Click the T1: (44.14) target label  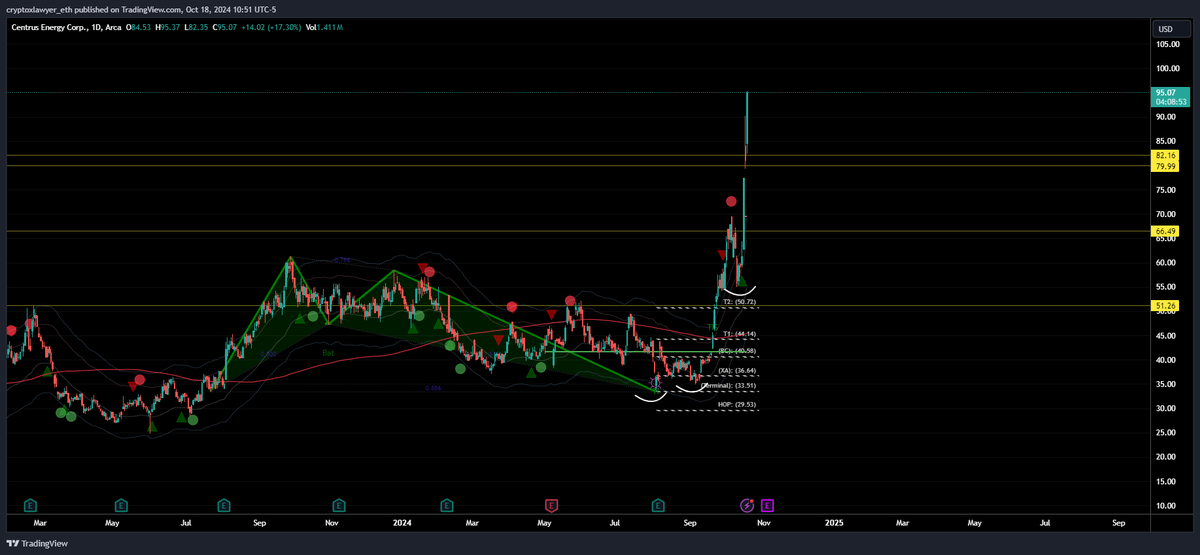(x=741, y=334)
